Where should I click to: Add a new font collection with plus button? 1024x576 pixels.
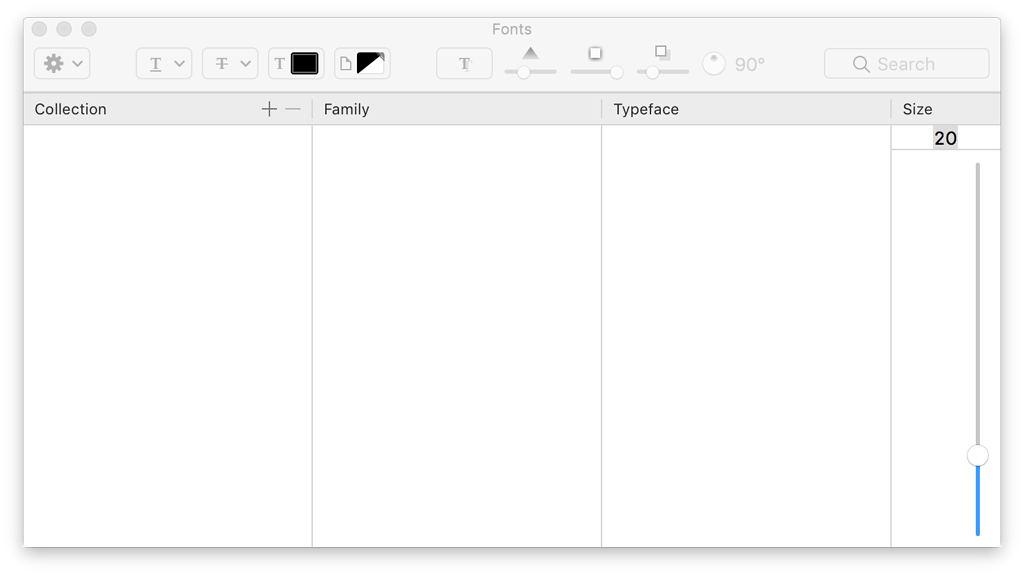[x=269, y=109]
